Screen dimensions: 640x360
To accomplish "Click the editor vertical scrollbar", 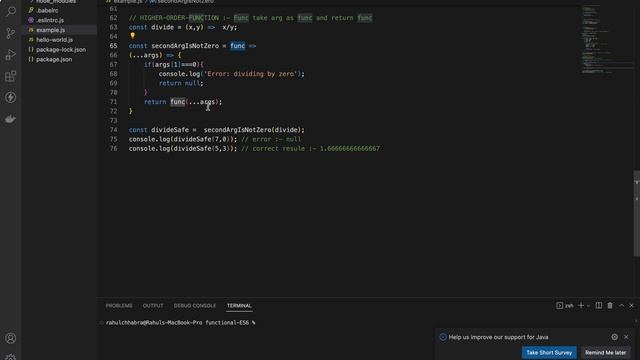I will (636, 213).
